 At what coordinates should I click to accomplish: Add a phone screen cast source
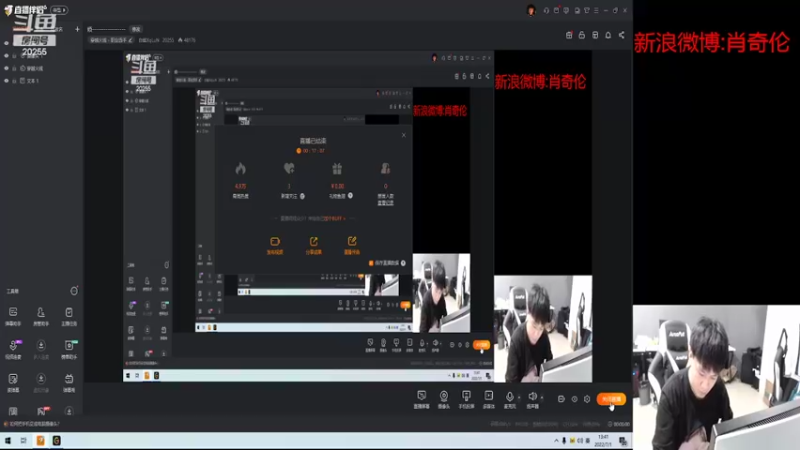pyautogui.click(x=466, y=399)
